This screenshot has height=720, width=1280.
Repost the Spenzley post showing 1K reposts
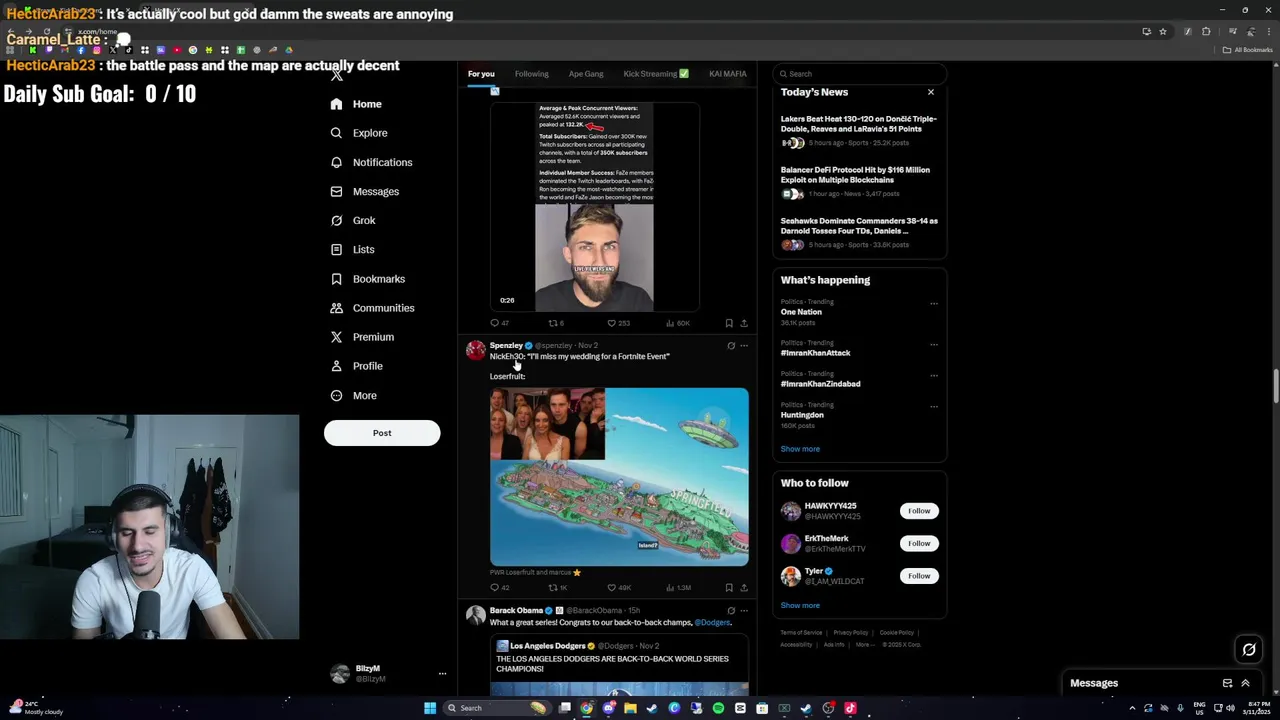tap(558, 588)
